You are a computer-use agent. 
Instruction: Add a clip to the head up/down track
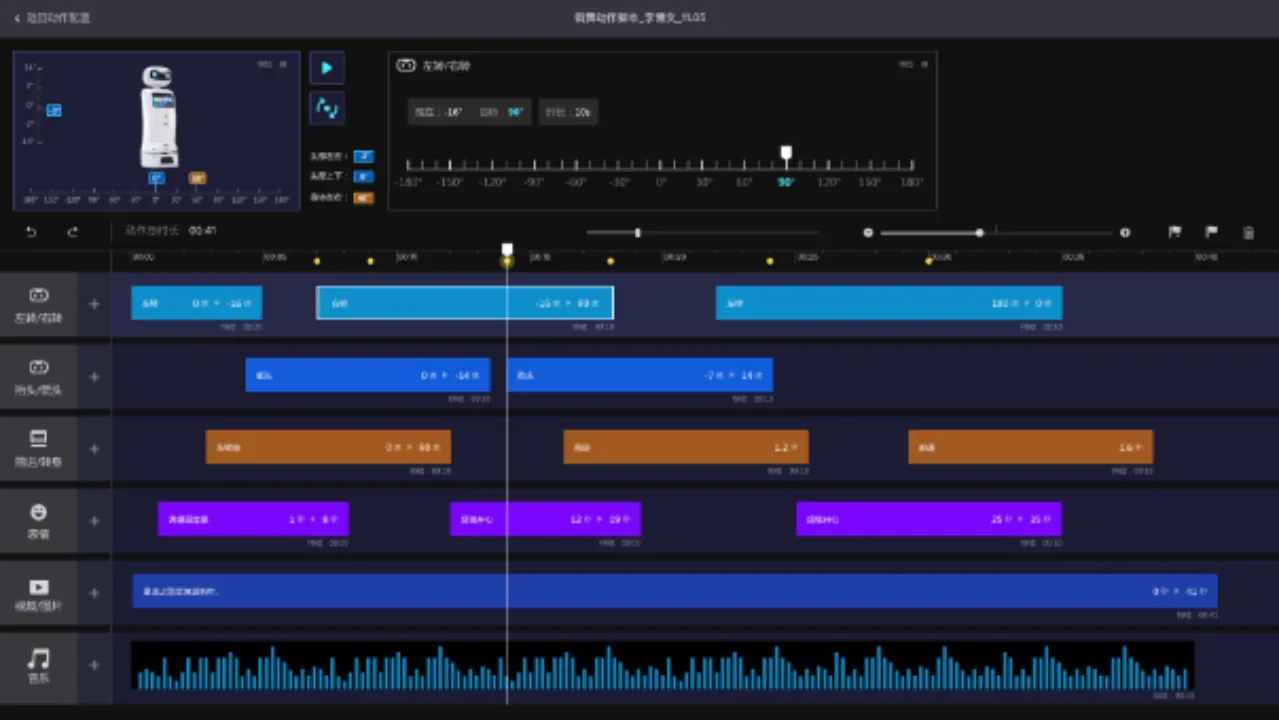click(x=94, y=377)
